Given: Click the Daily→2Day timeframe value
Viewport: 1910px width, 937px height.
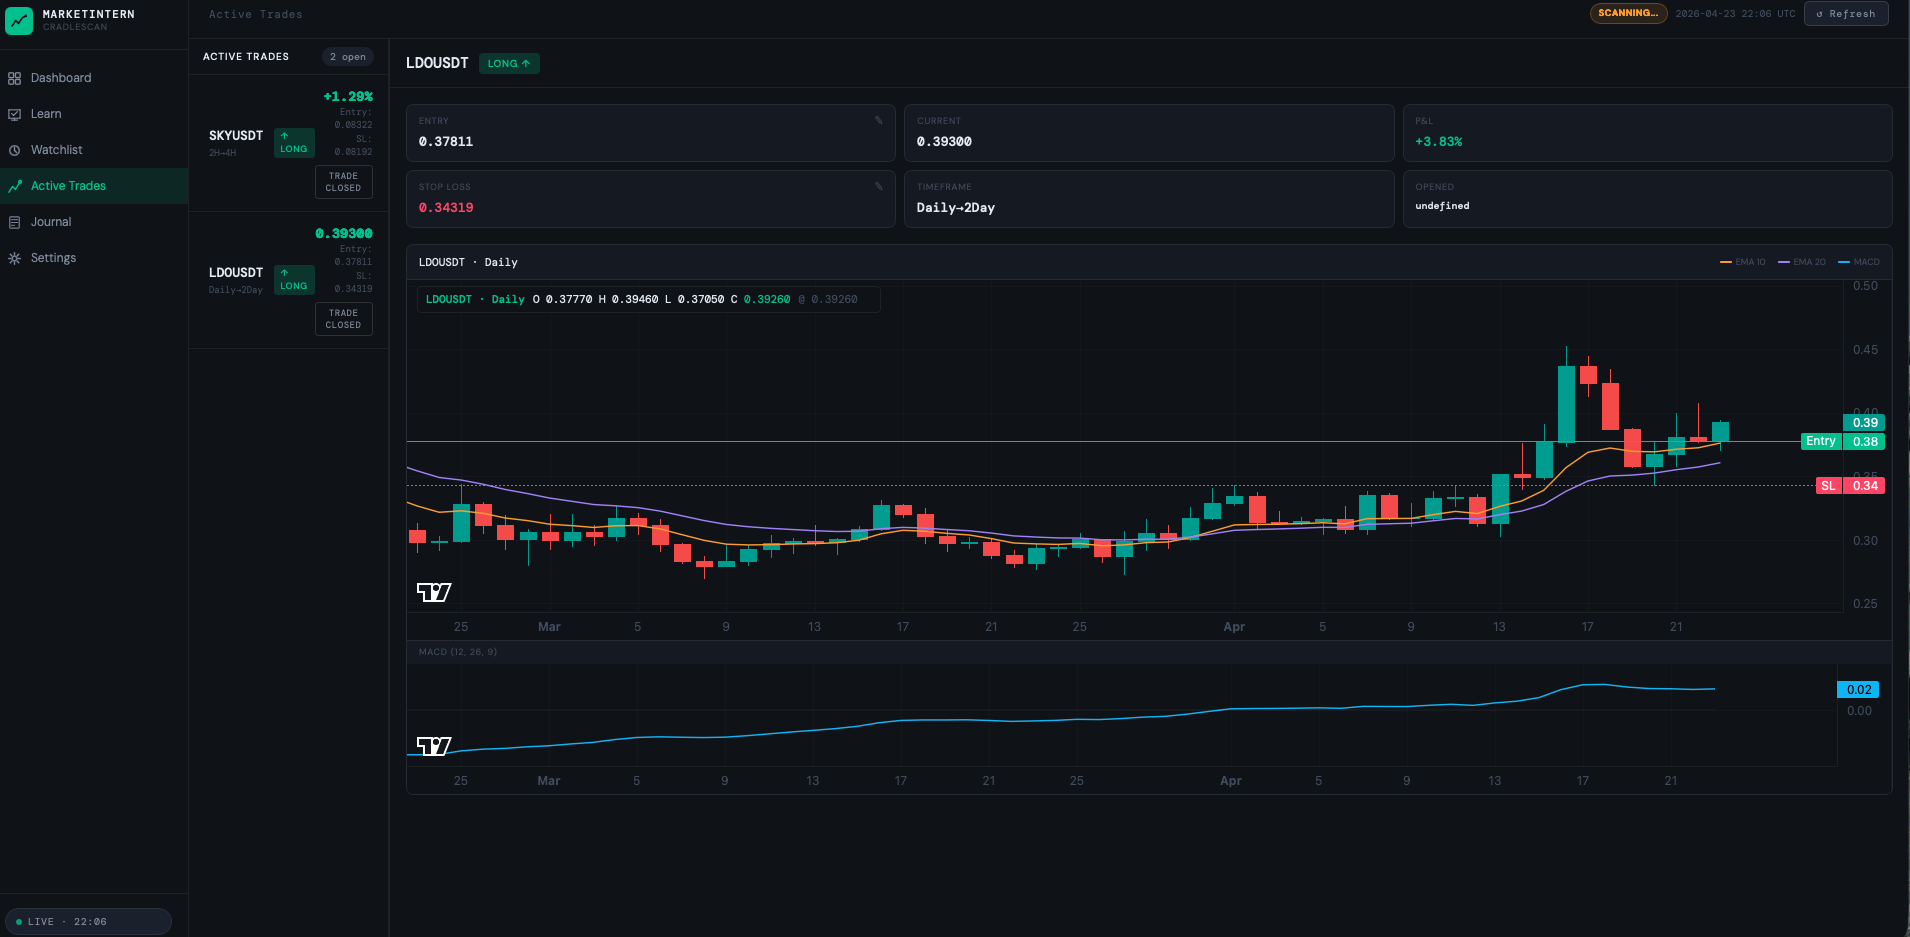Looking at the screenshot, I should click(x=956, y=208).
